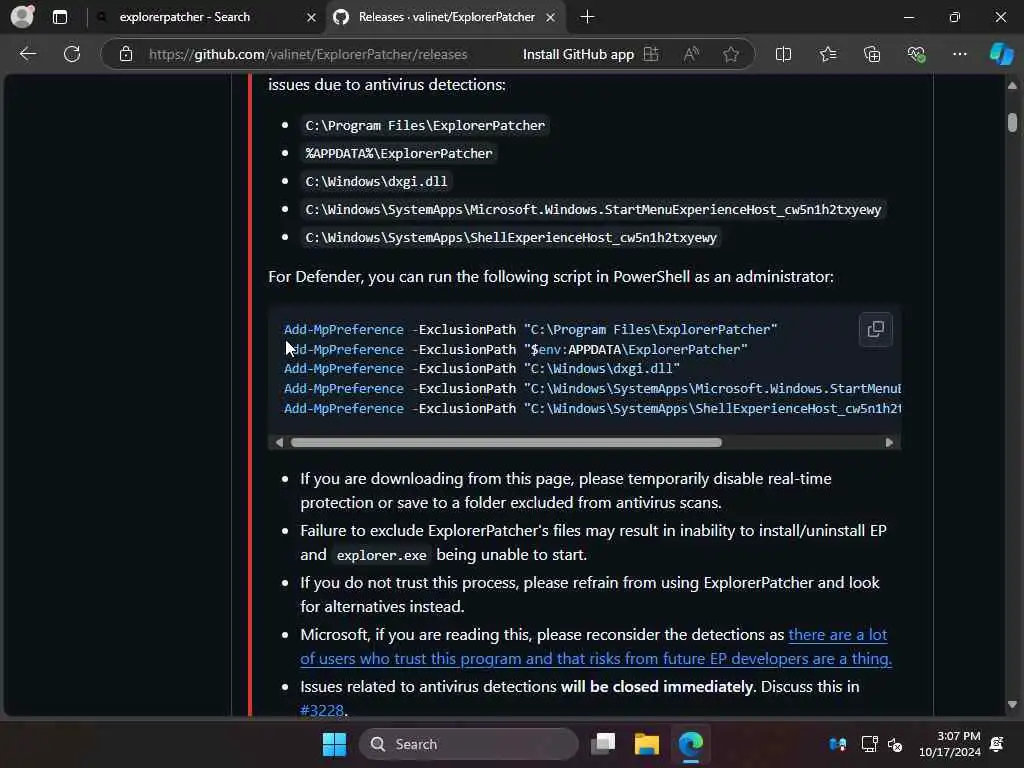Open the tab actions menu icon
This screenshot has height=768, width=1024.
(x=59, y=17)
